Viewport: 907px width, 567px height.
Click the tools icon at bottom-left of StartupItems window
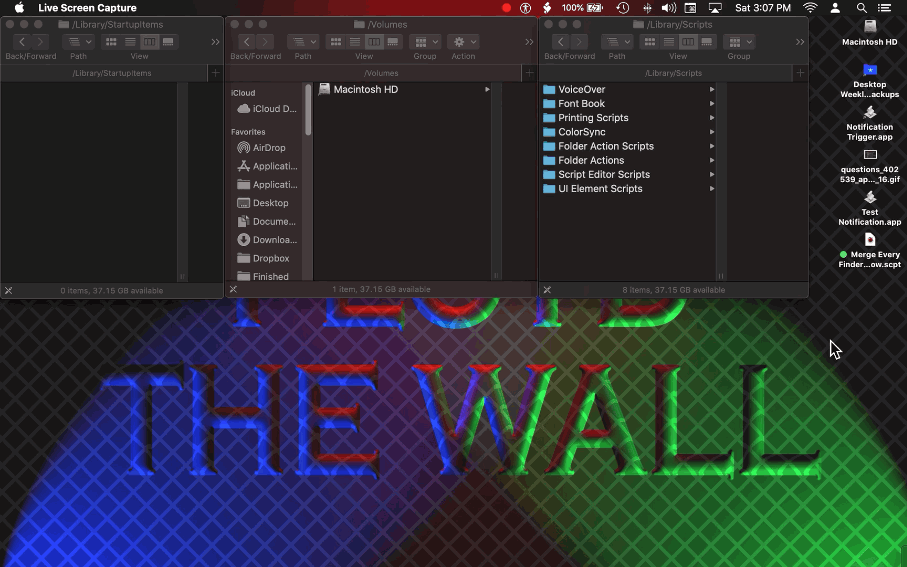click(x=9, y=290)
